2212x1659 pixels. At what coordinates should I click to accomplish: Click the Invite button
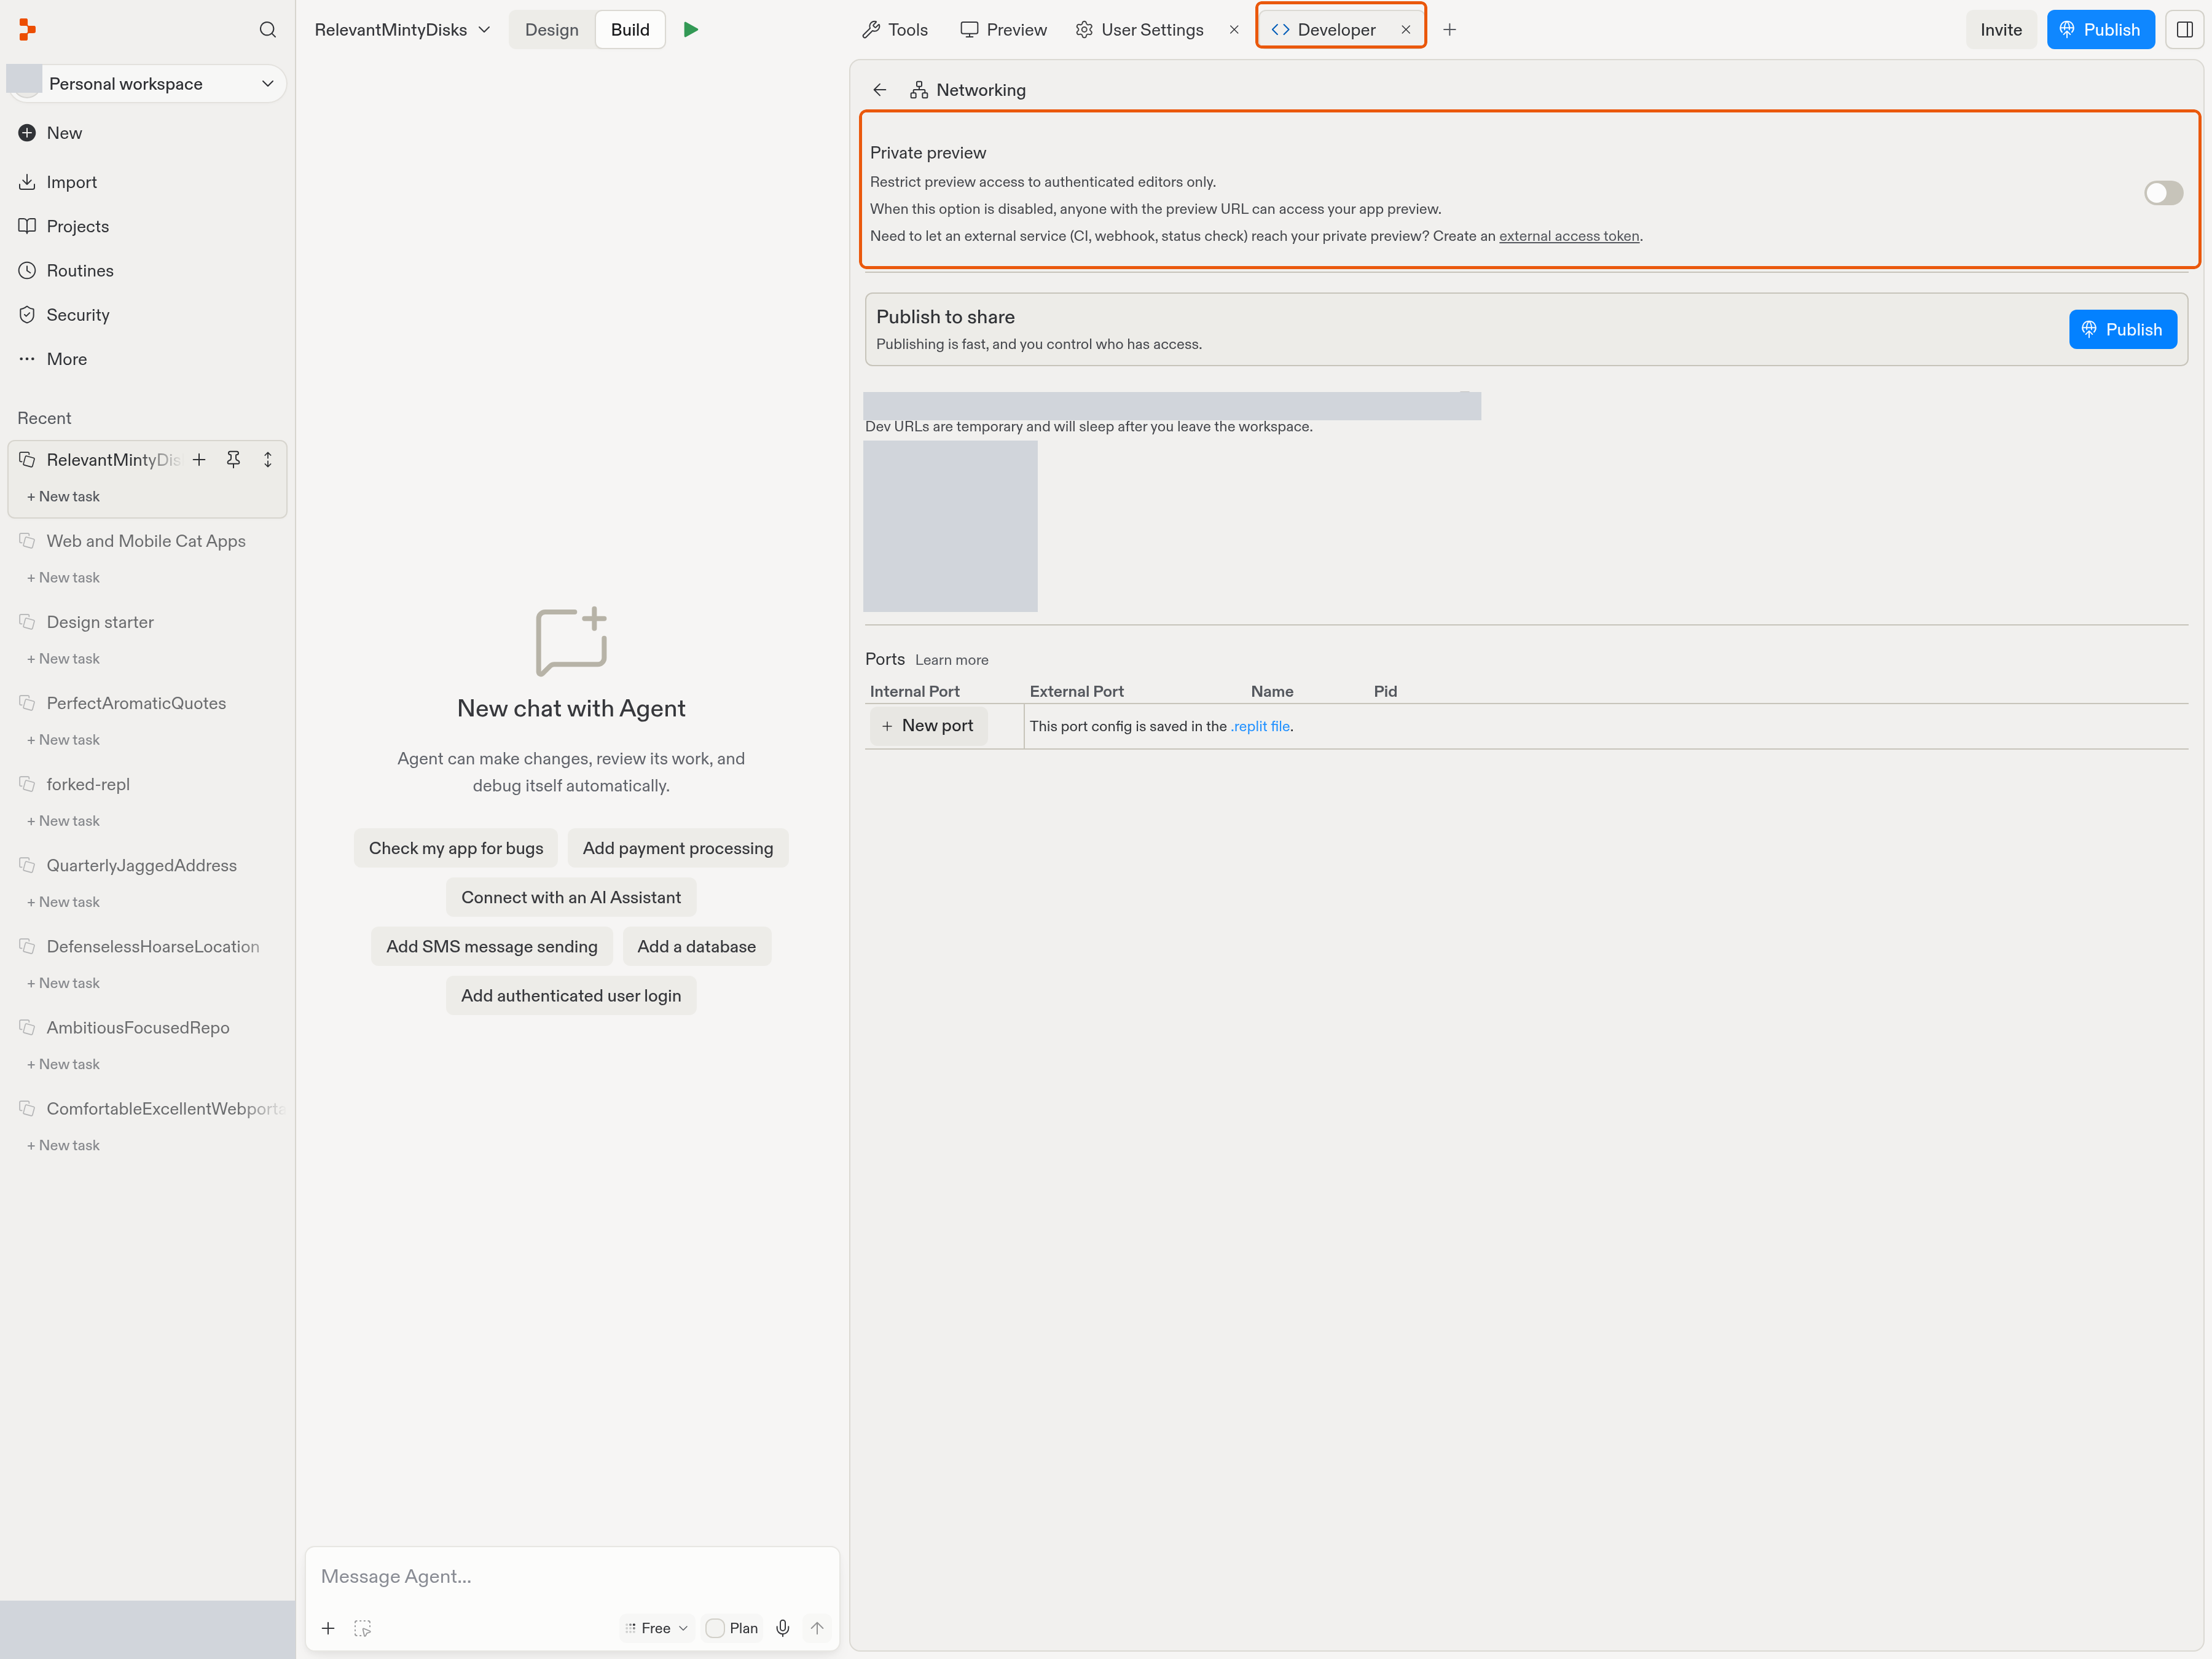coord(2001,30)
